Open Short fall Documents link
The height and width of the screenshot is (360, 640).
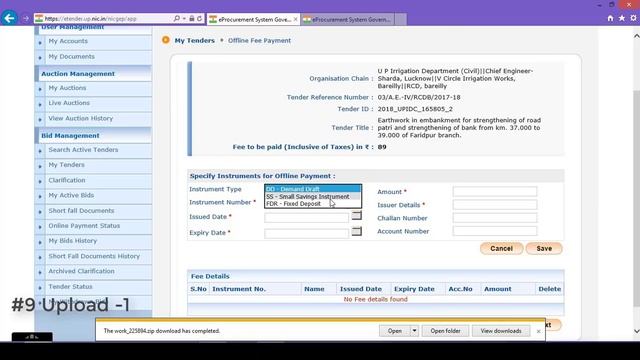pyautogui.click(x=81, y=211)
